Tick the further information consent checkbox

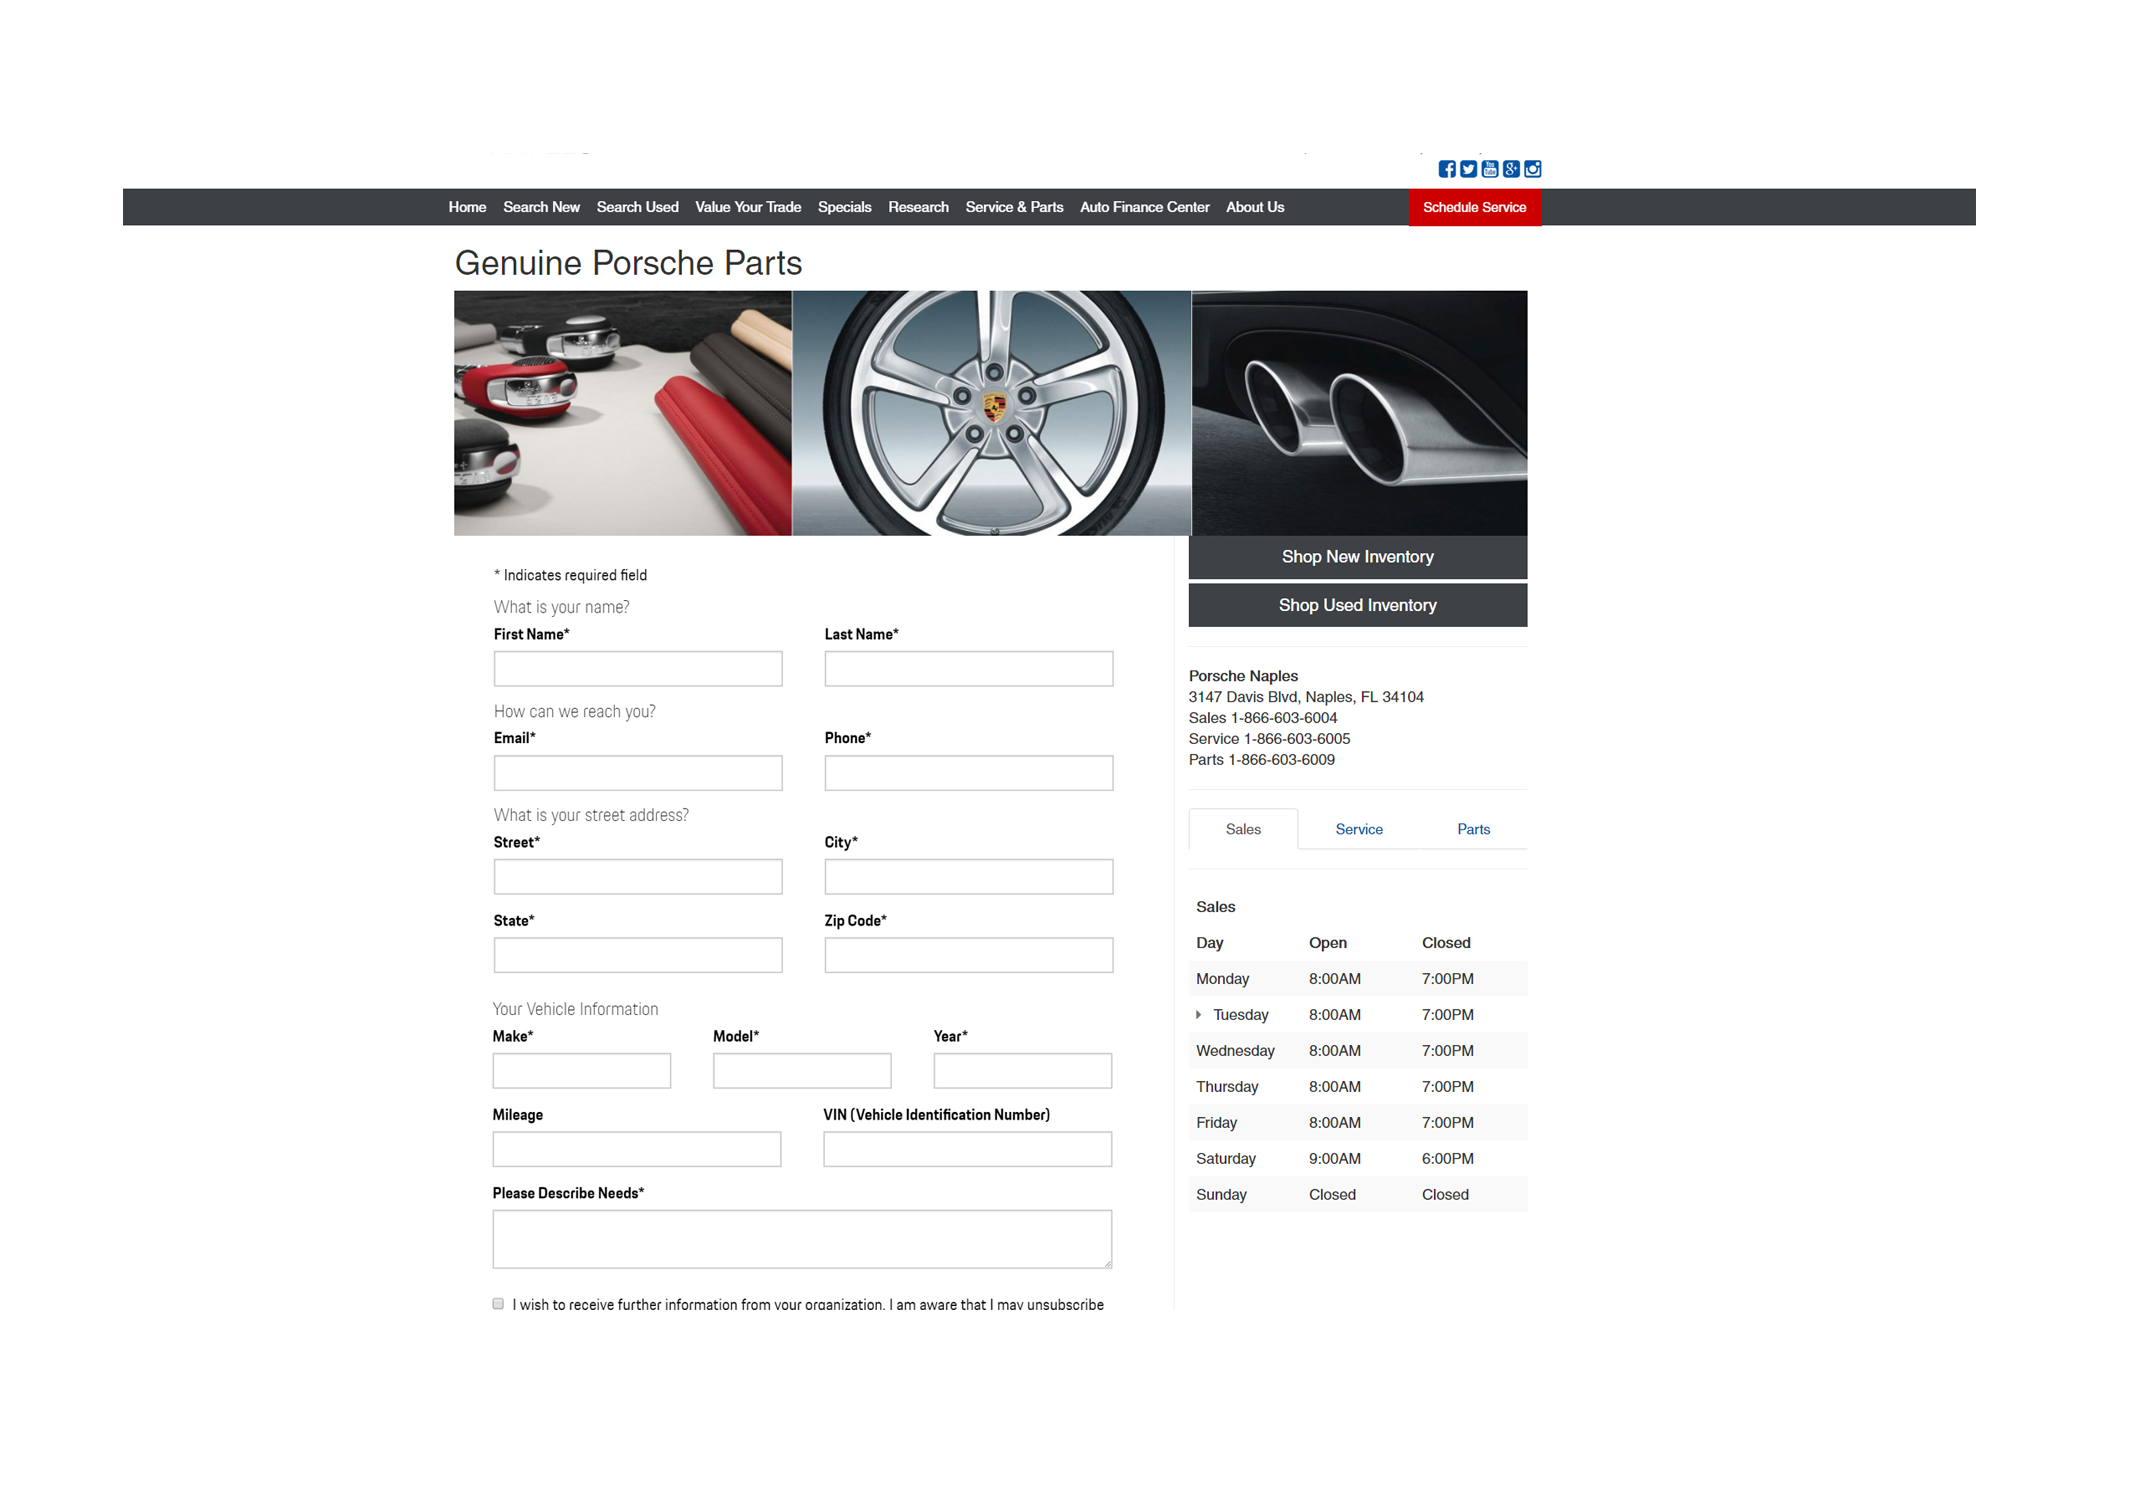pyautogui.click(x=498, y=1303)
